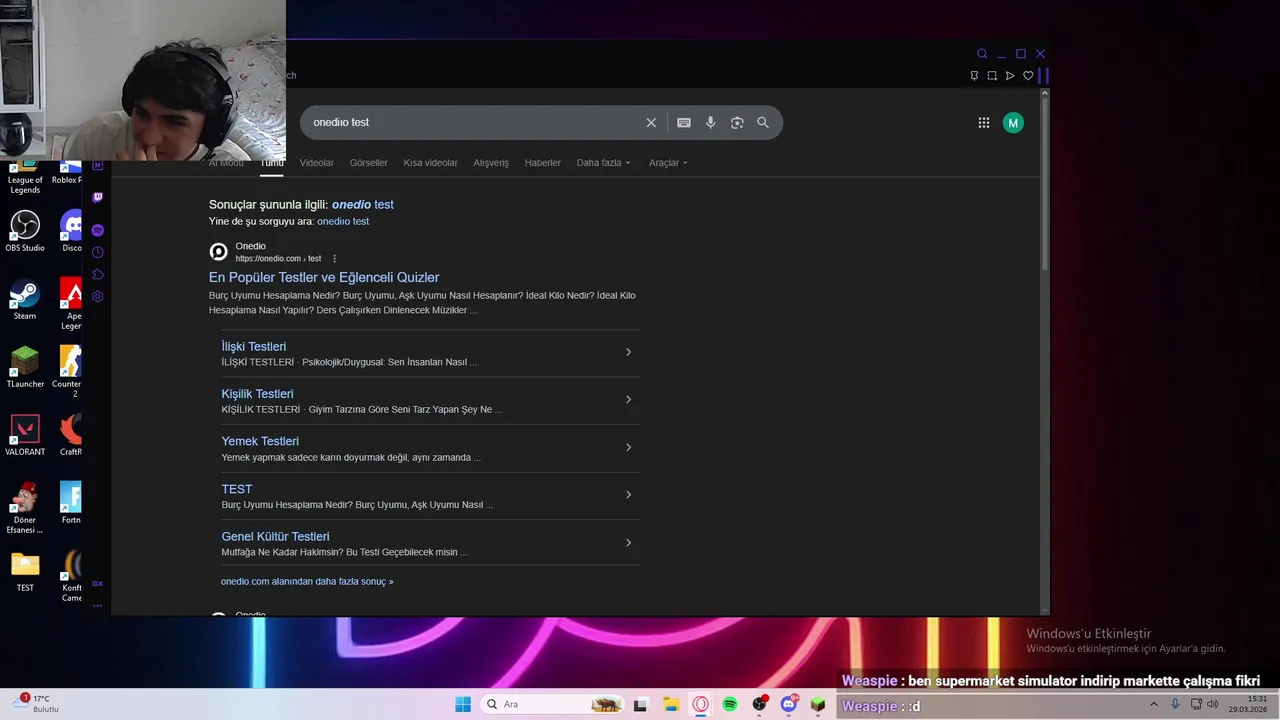Open File Explorer in the taskbar

click(671, 704)
